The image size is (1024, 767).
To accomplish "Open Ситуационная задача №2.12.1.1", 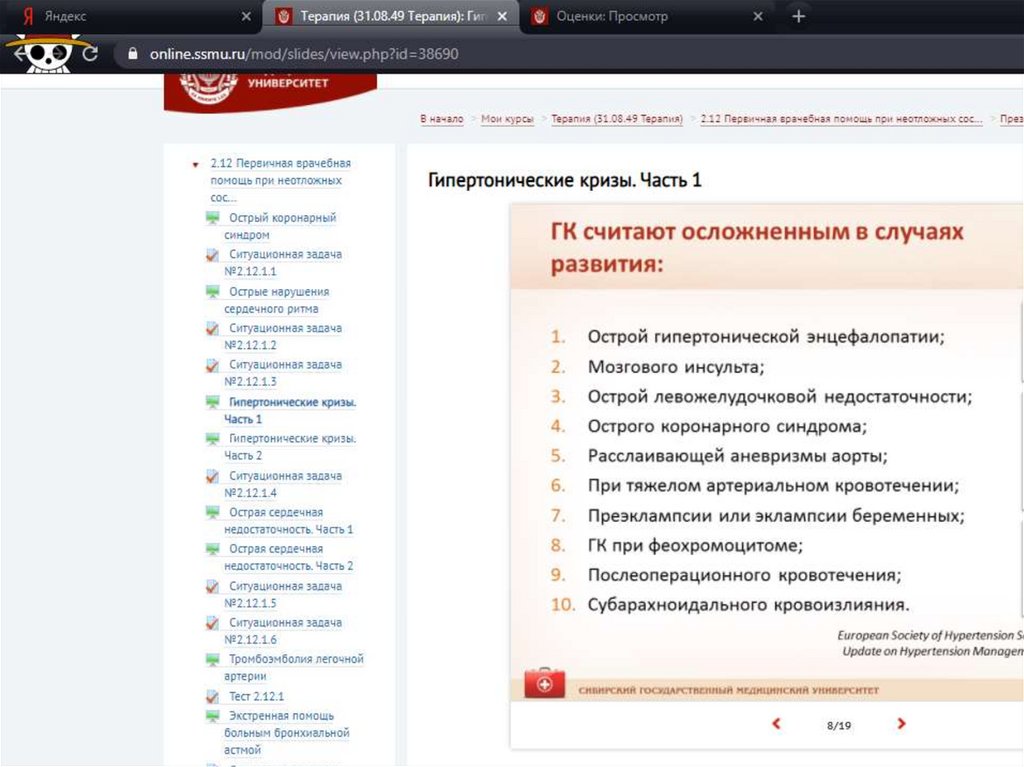I will pos(283,263).
